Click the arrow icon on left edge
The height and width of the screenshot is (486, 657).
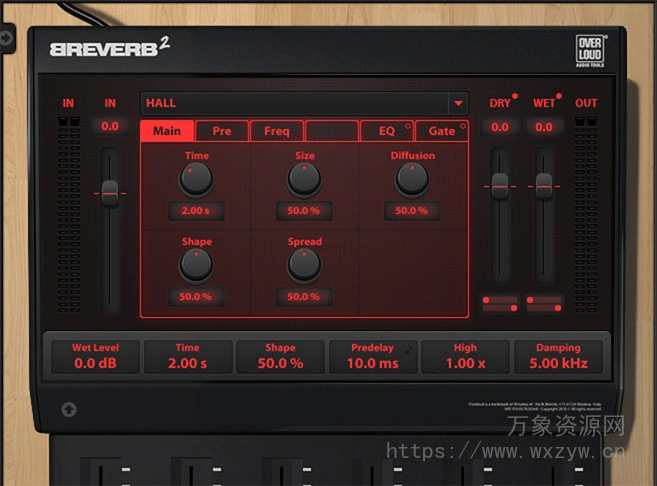pyautogui.click(x=7, y=38)
